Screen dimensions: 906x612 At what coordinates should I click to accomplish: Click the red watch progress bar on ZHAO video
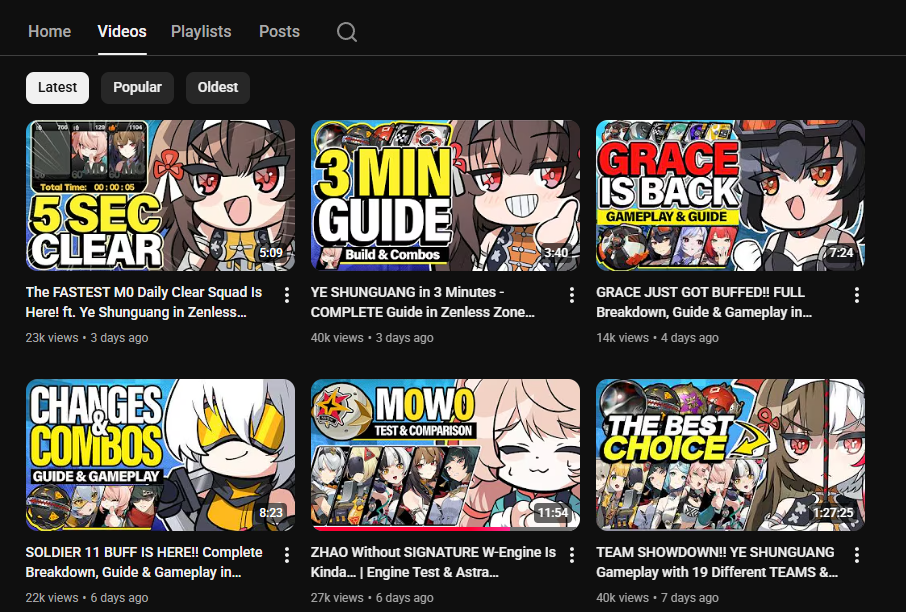click(x=411, y=528)
